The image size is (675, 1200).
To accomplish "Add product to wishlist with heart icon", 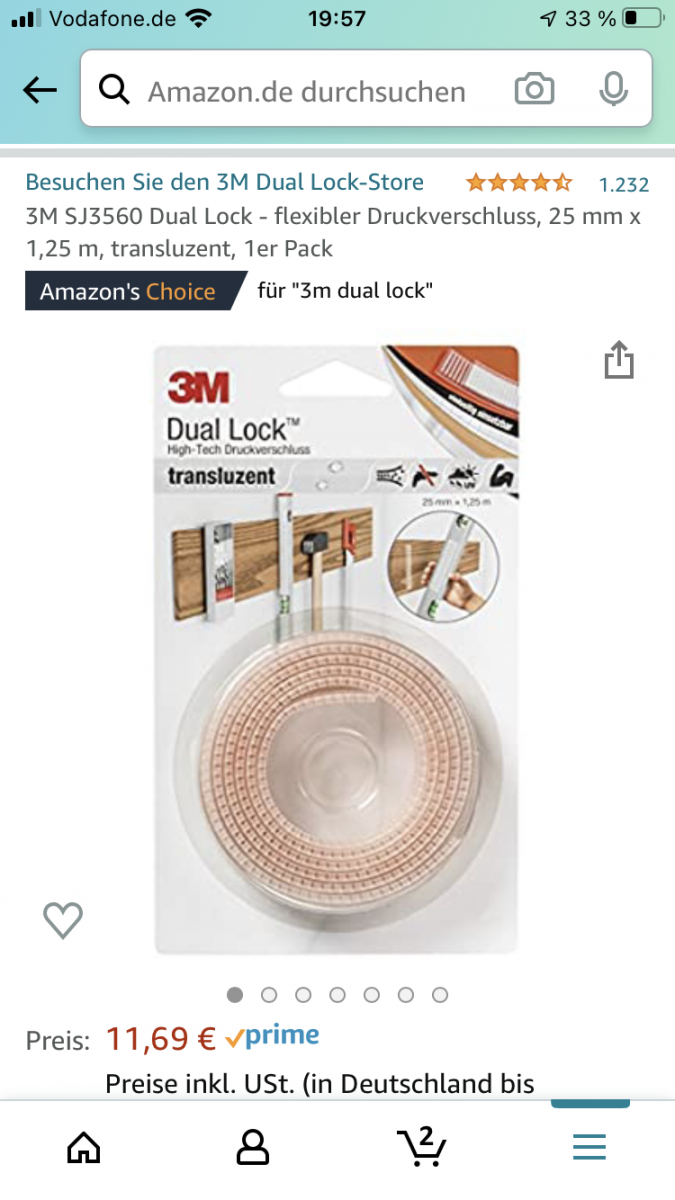I will pyautogui.click(x=63, y=920).
